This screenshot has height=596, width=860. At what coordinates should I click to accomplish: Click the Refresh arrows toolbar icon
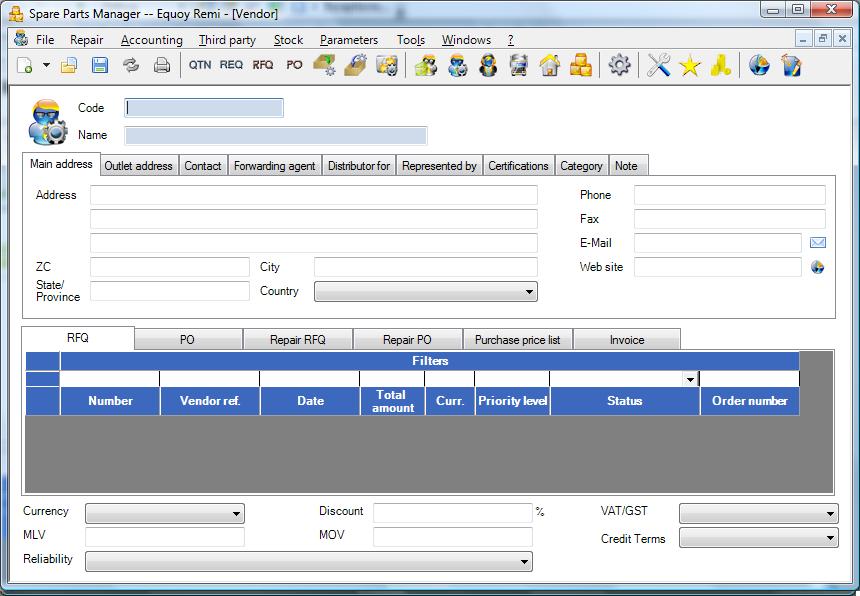point(131,66)
